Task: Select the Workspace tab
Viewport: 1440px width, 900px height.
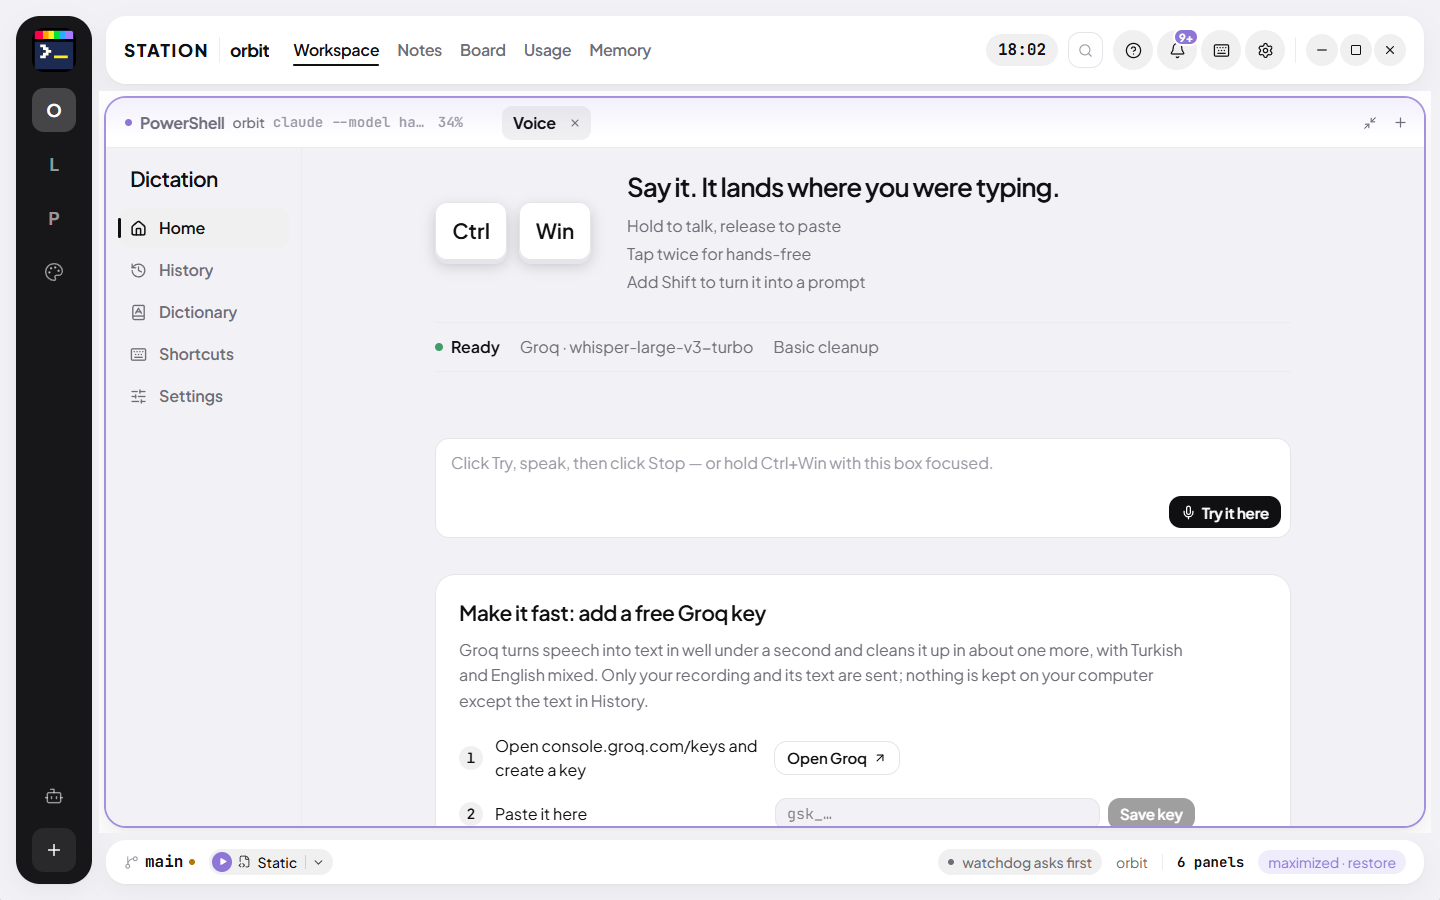Action: pyautogui.click(x=336, y=50)
